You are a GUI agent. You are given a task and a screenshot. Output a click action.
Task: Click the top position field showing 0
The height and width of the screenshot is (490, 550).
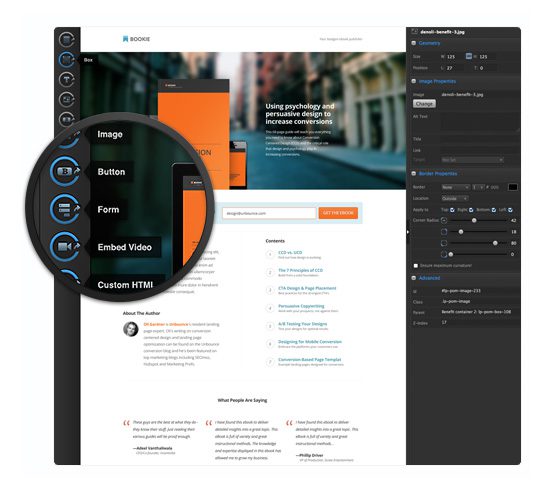point(488,68)
